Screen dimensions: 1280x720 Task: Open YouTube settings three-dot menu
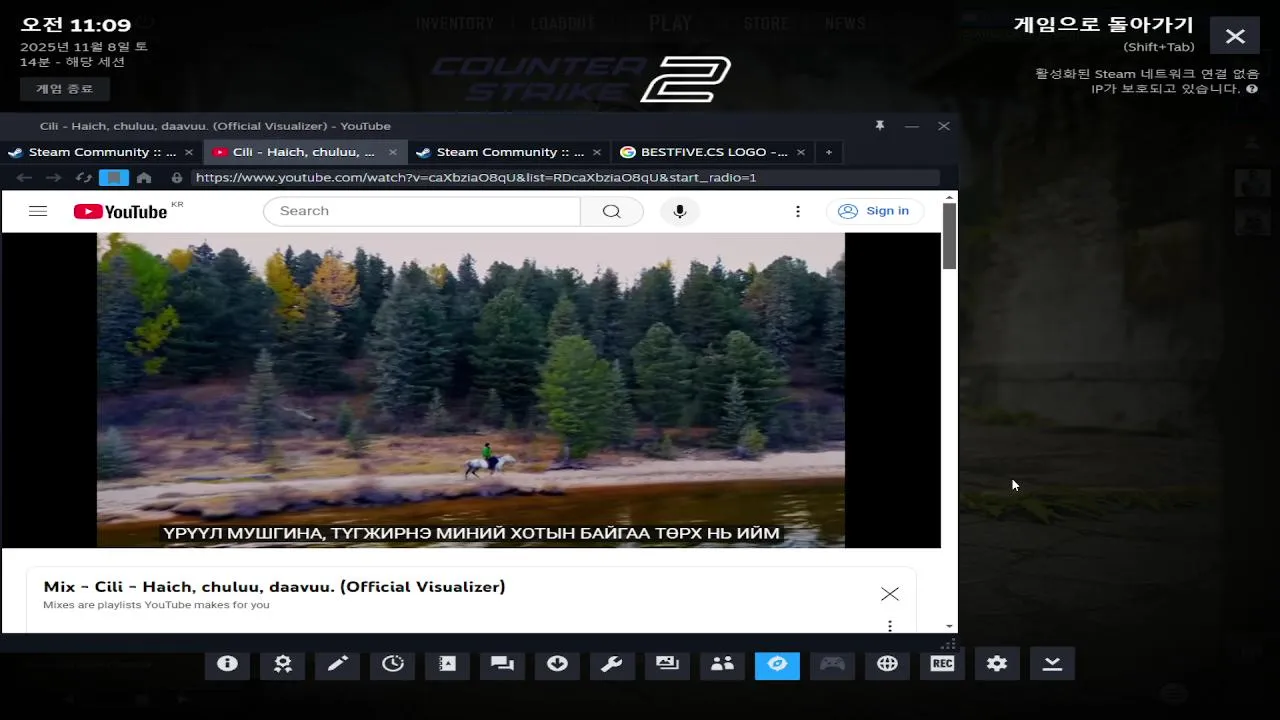coord(798,211)
